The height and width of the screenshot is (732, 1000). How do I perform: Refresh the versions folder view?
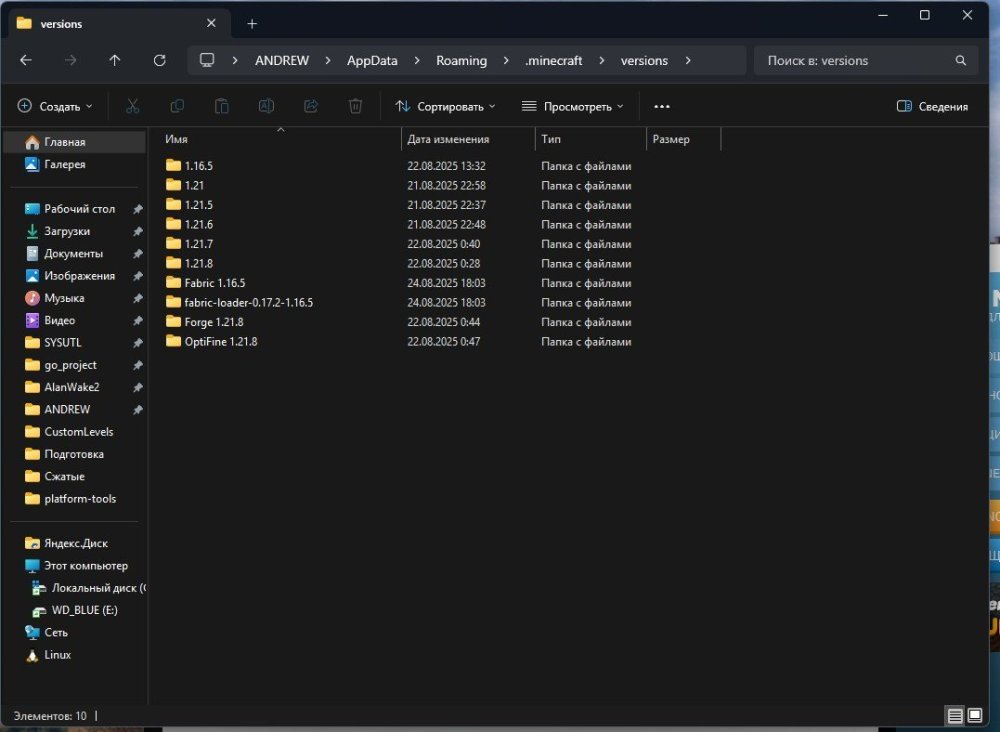(159, 61)
